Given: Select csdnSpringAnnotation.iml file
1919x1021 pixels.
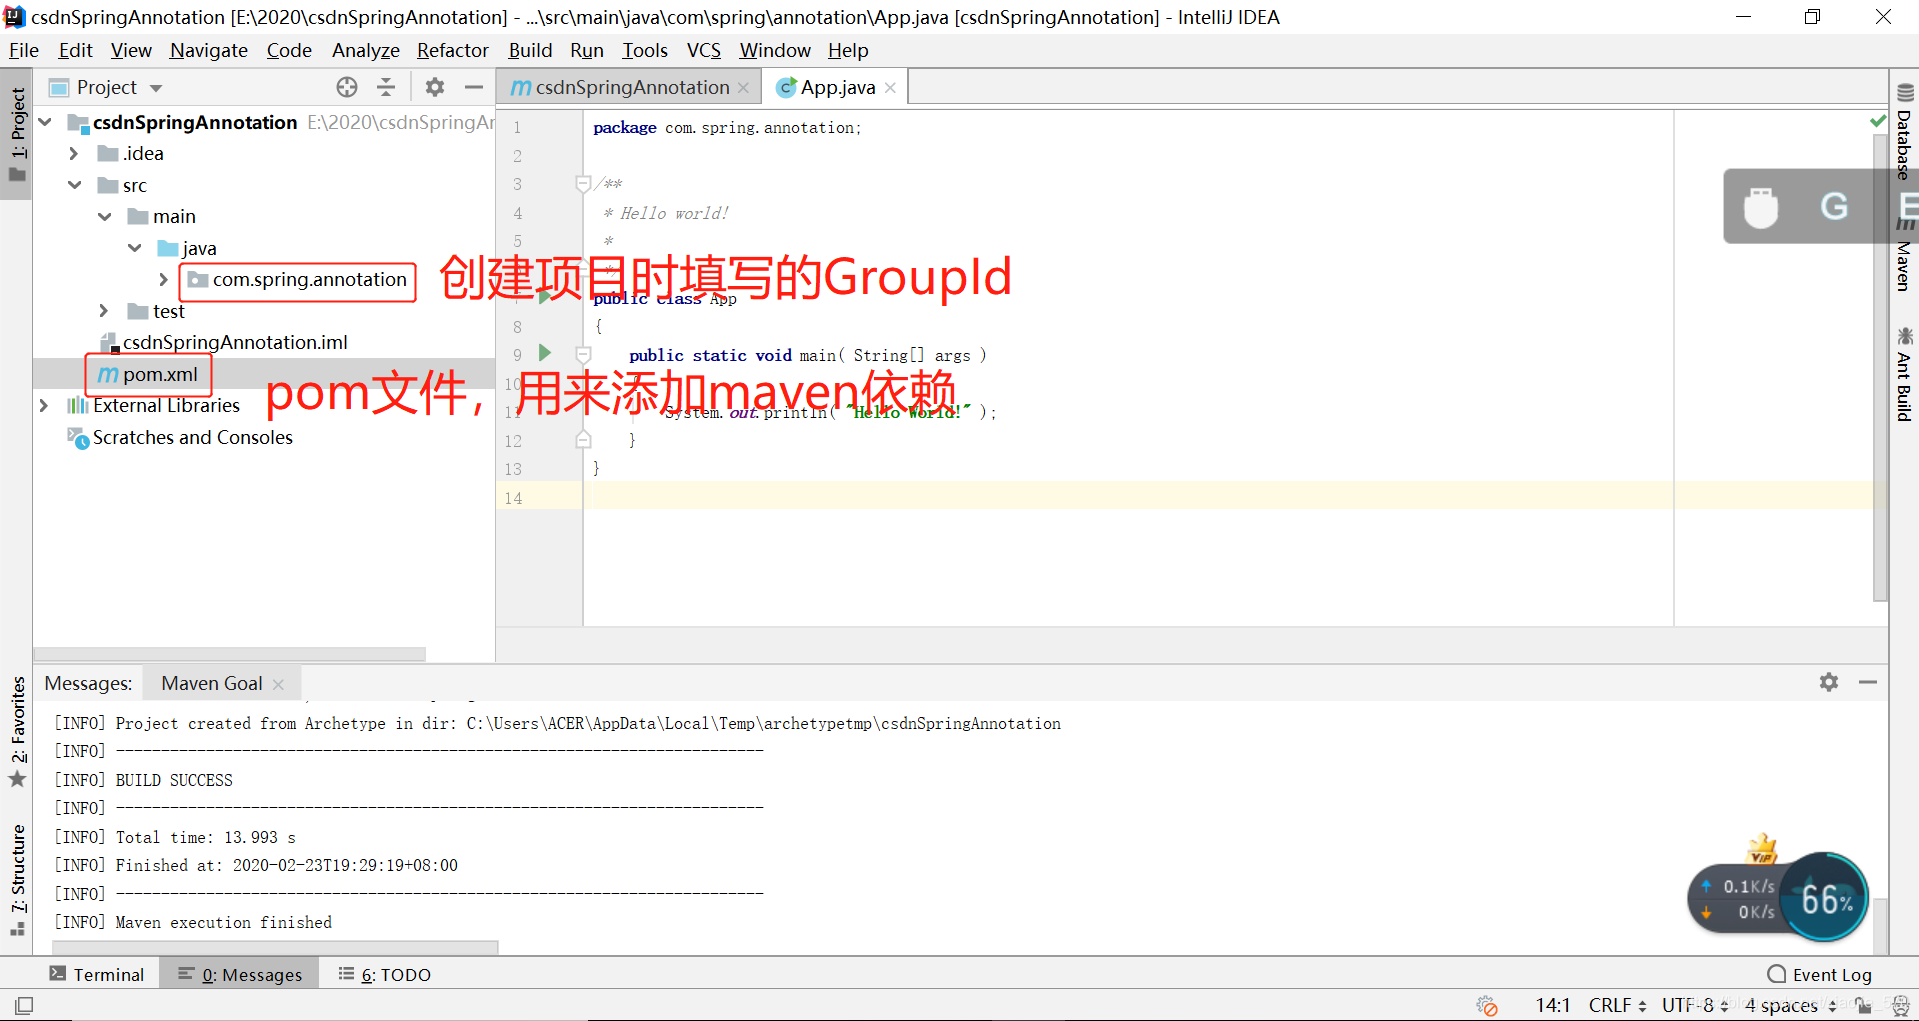Looking at the screenshot, I should [235, 342].
